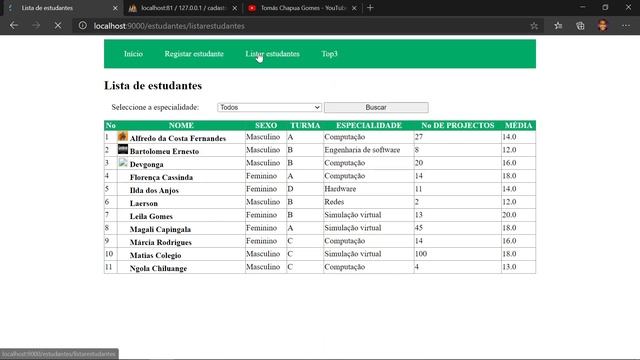The image size is (640, 360).
Task: Select the name Bartolomeu Ernesto
Action: [x=164, y=151]
